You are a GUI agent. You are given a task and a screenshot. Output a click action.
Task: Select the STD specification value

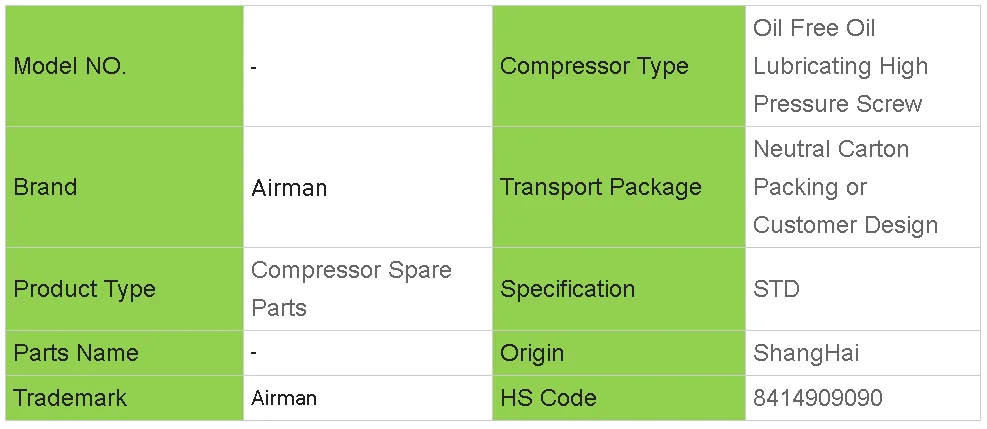776,289
